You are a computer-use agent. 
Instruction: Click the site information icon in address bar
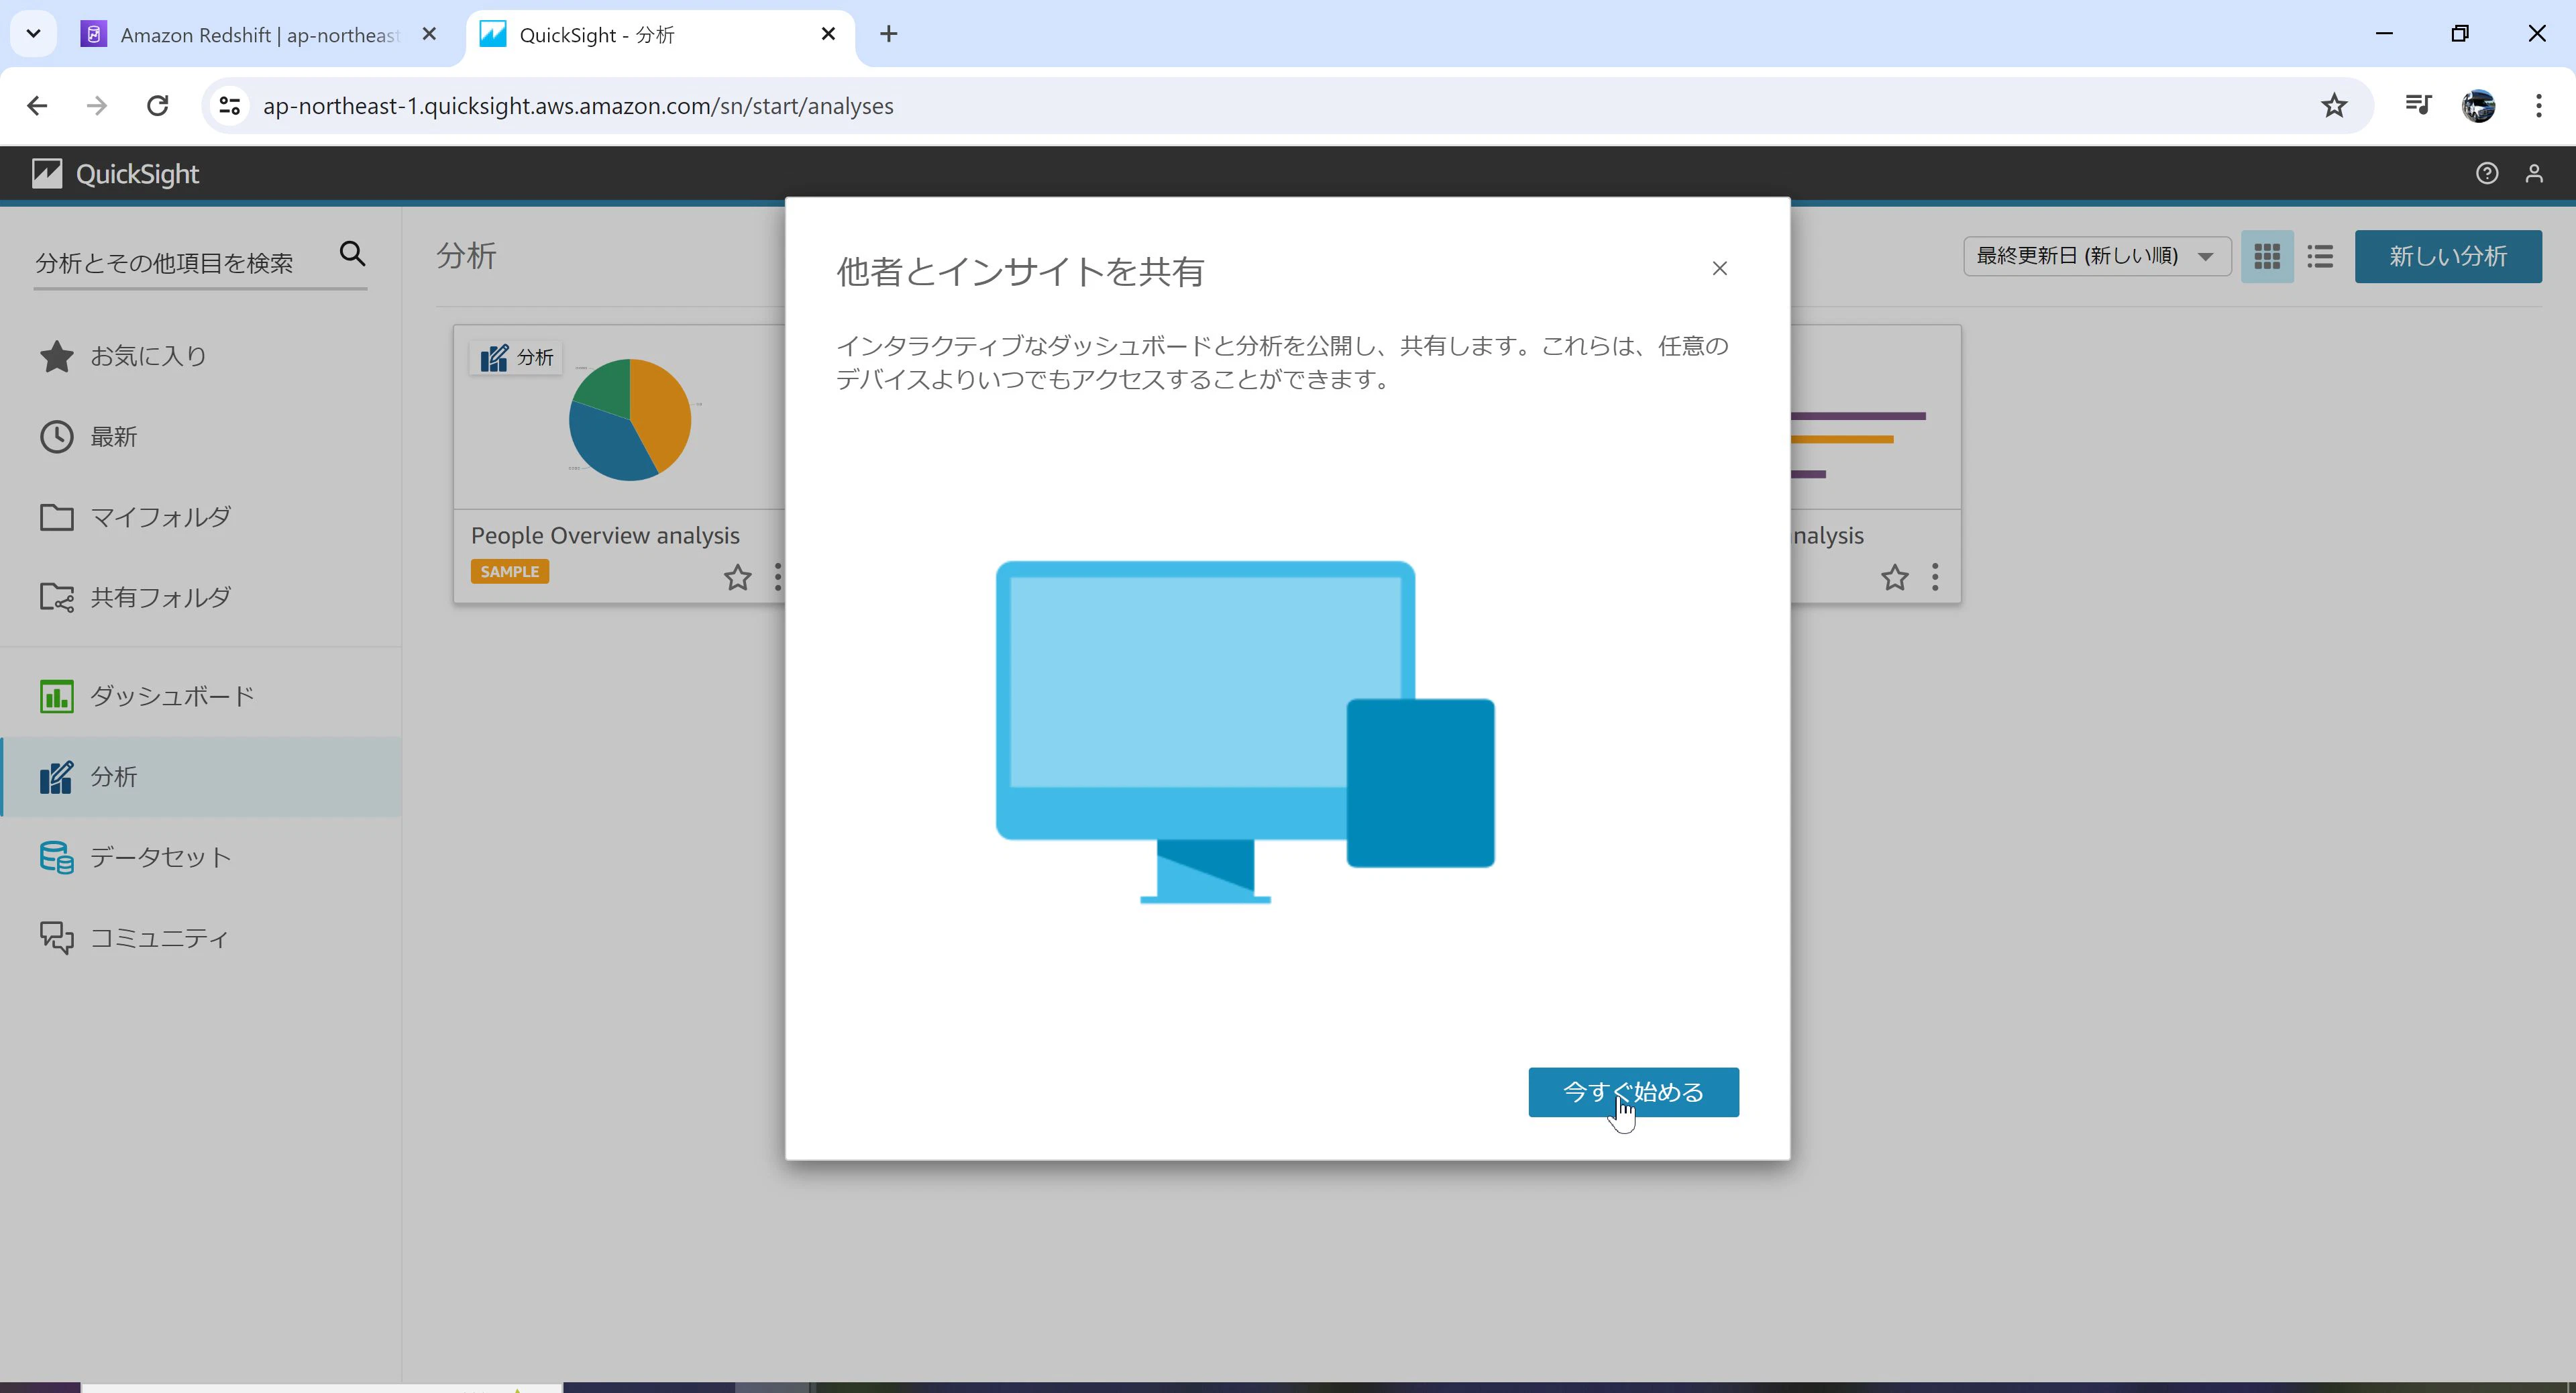(229, 106)
